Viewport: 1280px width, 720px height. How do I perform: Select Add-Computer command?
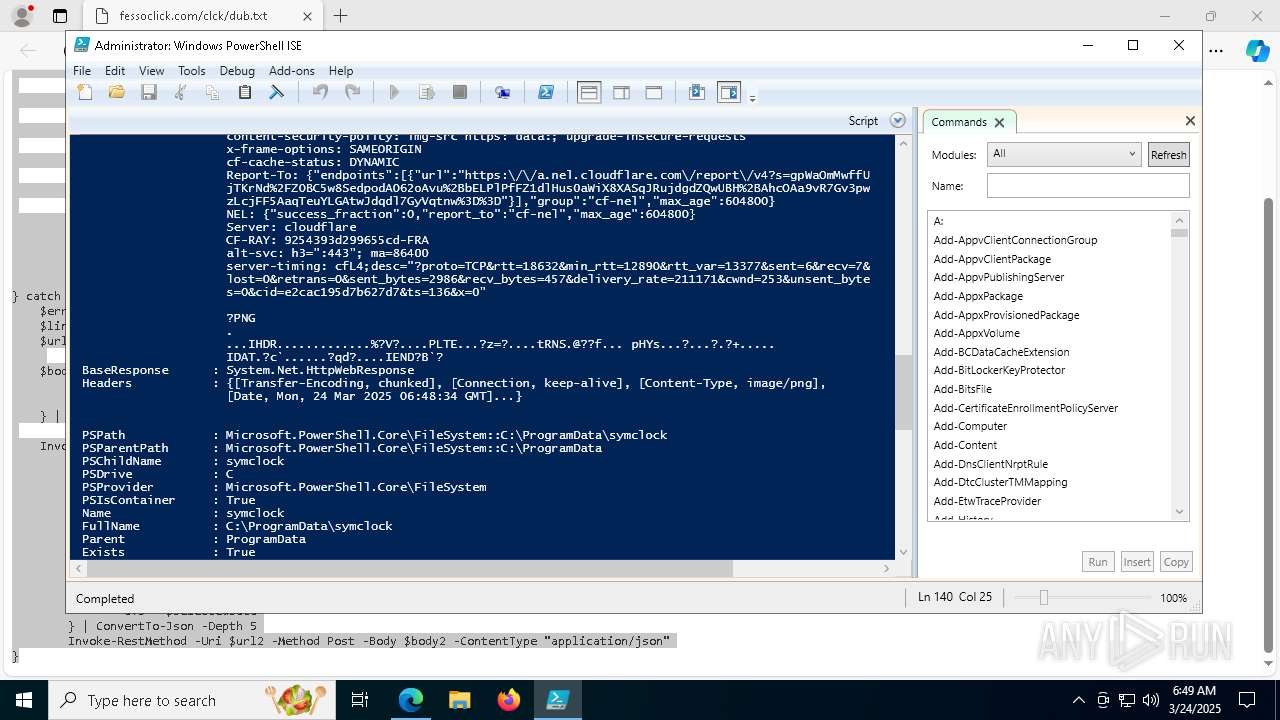pos(970,426)
